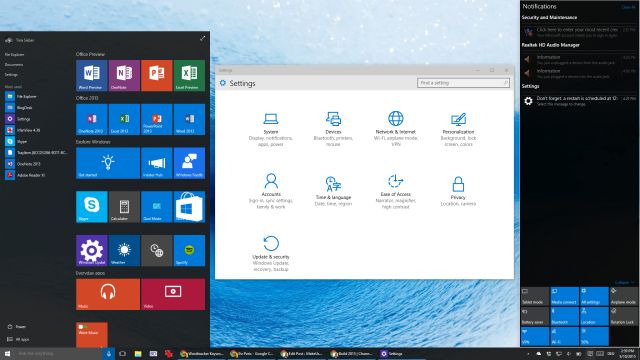The height and width of the screenshot is (360, 640).
Task: Toggle Tablet mode quick action
Action: pyautogui.click(x=535, y=296)
